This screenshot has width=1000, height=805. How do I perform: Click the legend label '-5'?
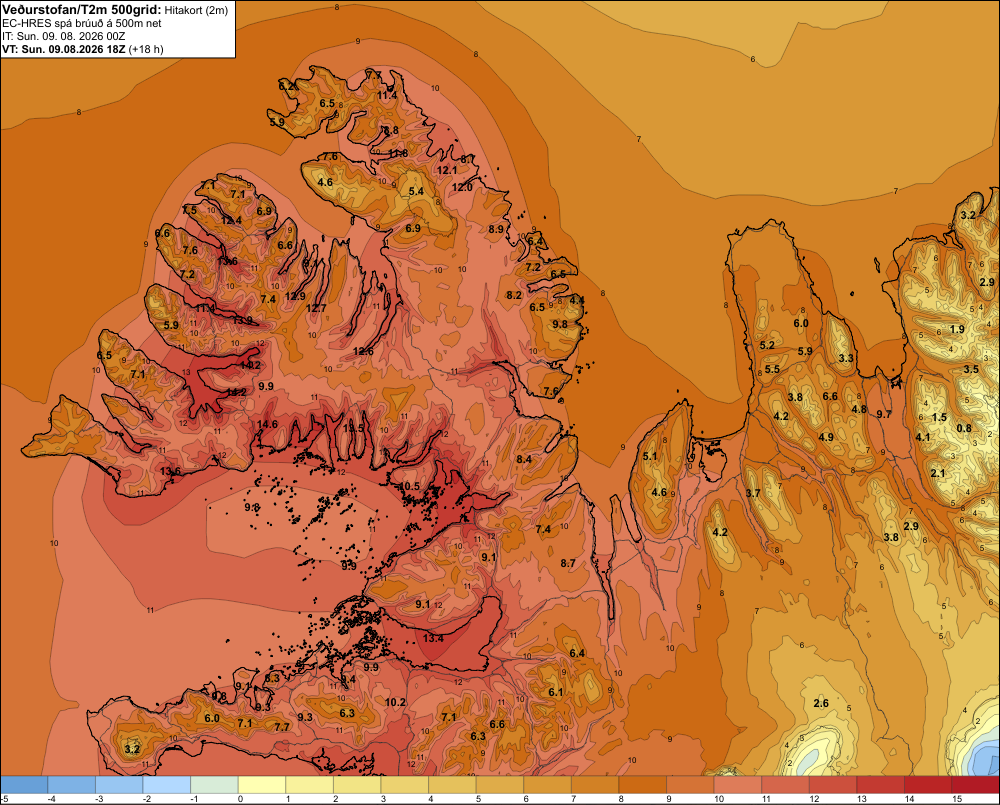coord(4,799)
